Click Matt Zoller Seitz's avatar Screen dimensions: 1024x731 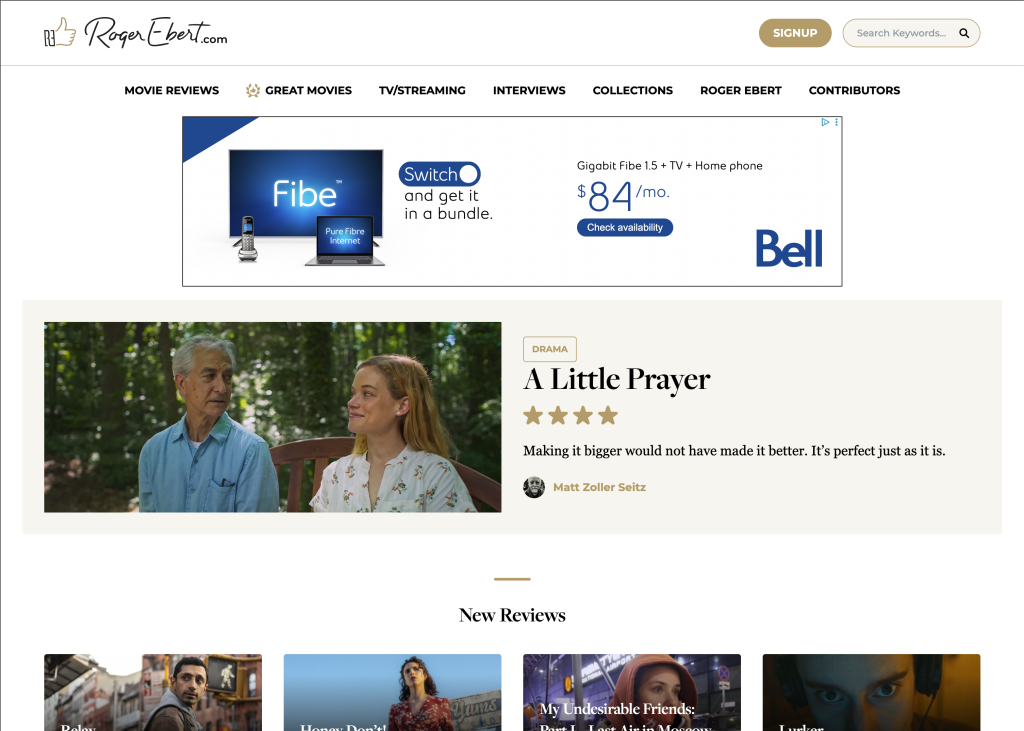[x=534, y=487]
